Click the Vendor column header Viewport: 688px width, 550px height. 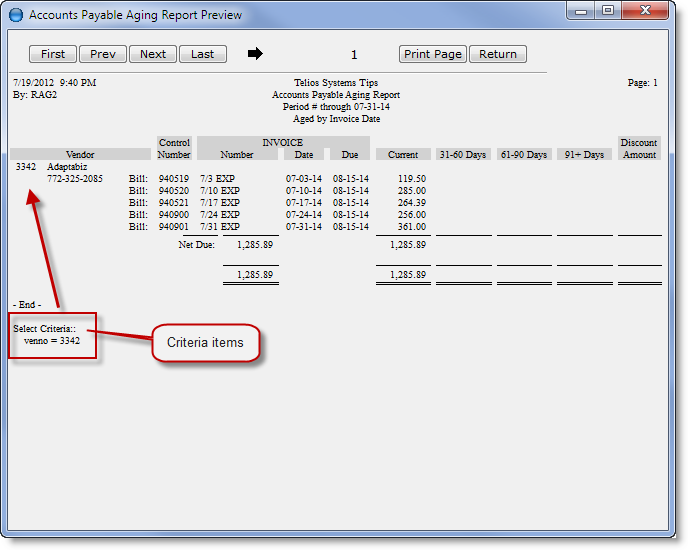pos(80,155)
